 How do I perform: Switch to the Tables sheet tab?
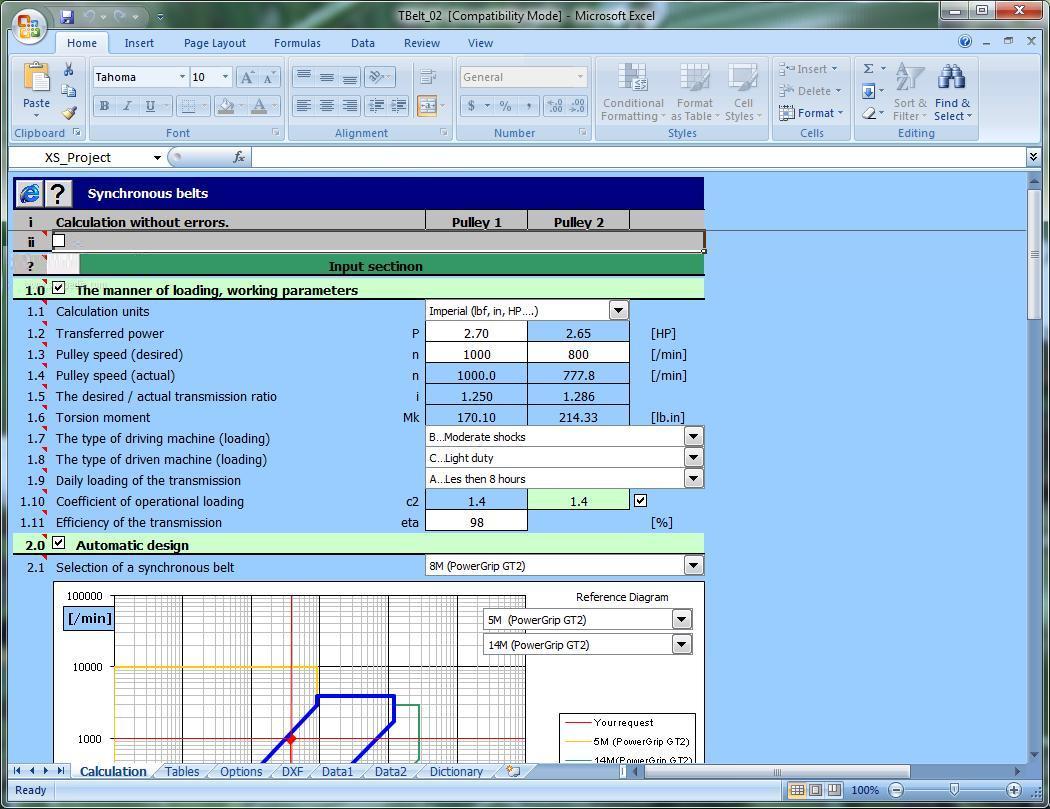pos(182,771)
